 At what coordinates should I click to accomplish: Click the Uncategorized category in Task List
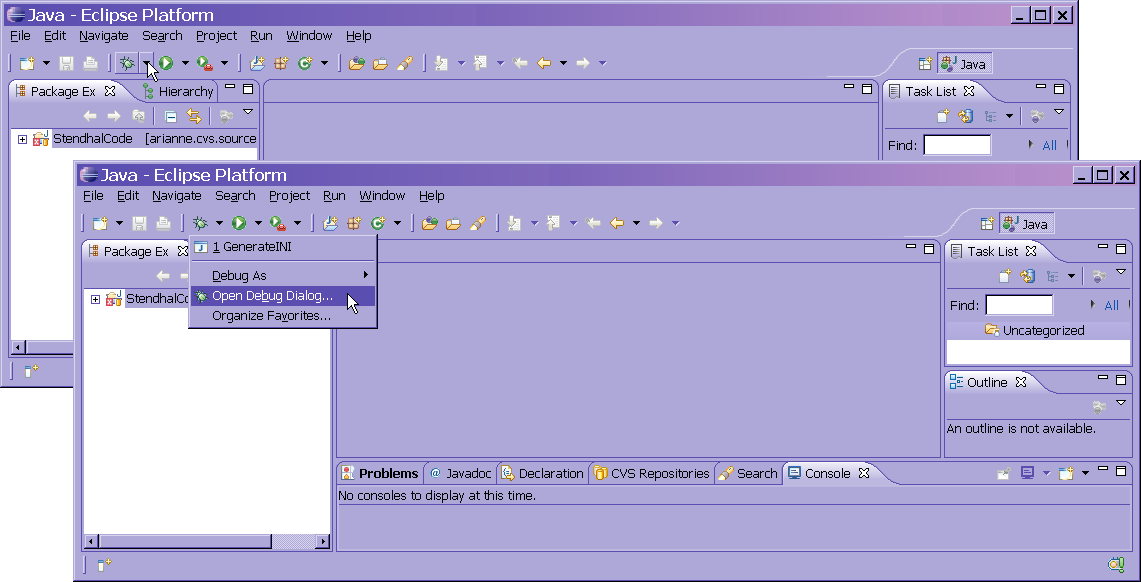[x=1043, y=330]
